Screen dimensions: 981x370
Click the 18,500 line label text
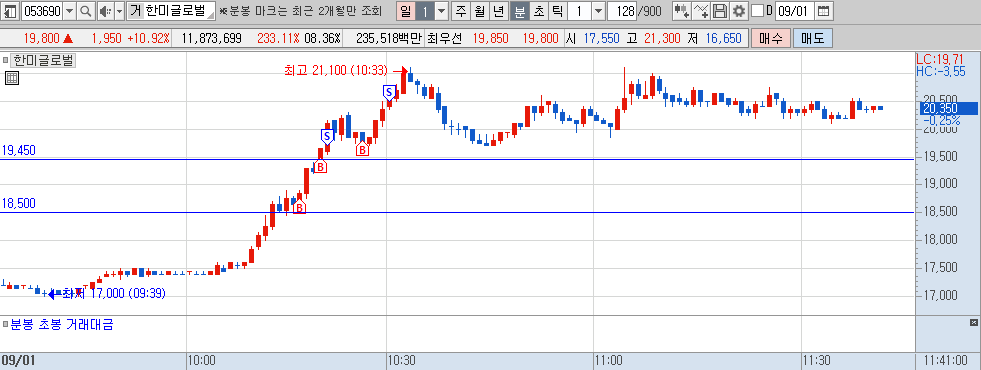(x=19, y=203)
